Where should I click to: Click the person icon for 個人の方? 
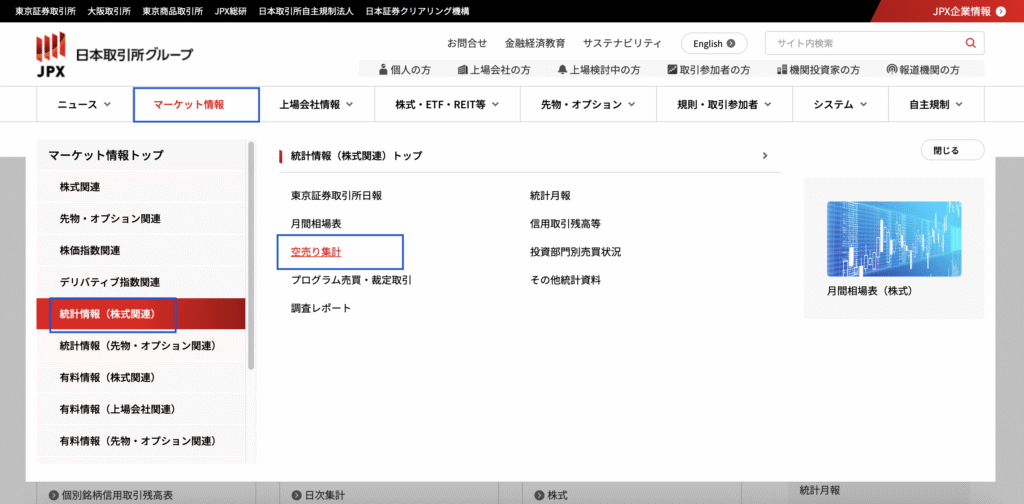383,70
